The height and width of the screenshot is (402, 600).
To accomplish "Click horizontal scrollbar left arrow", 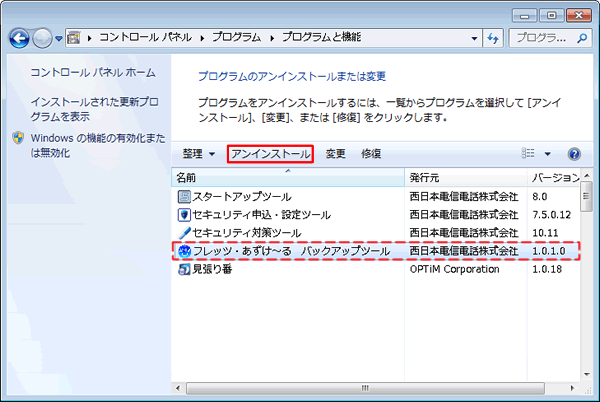I will 178,388.
